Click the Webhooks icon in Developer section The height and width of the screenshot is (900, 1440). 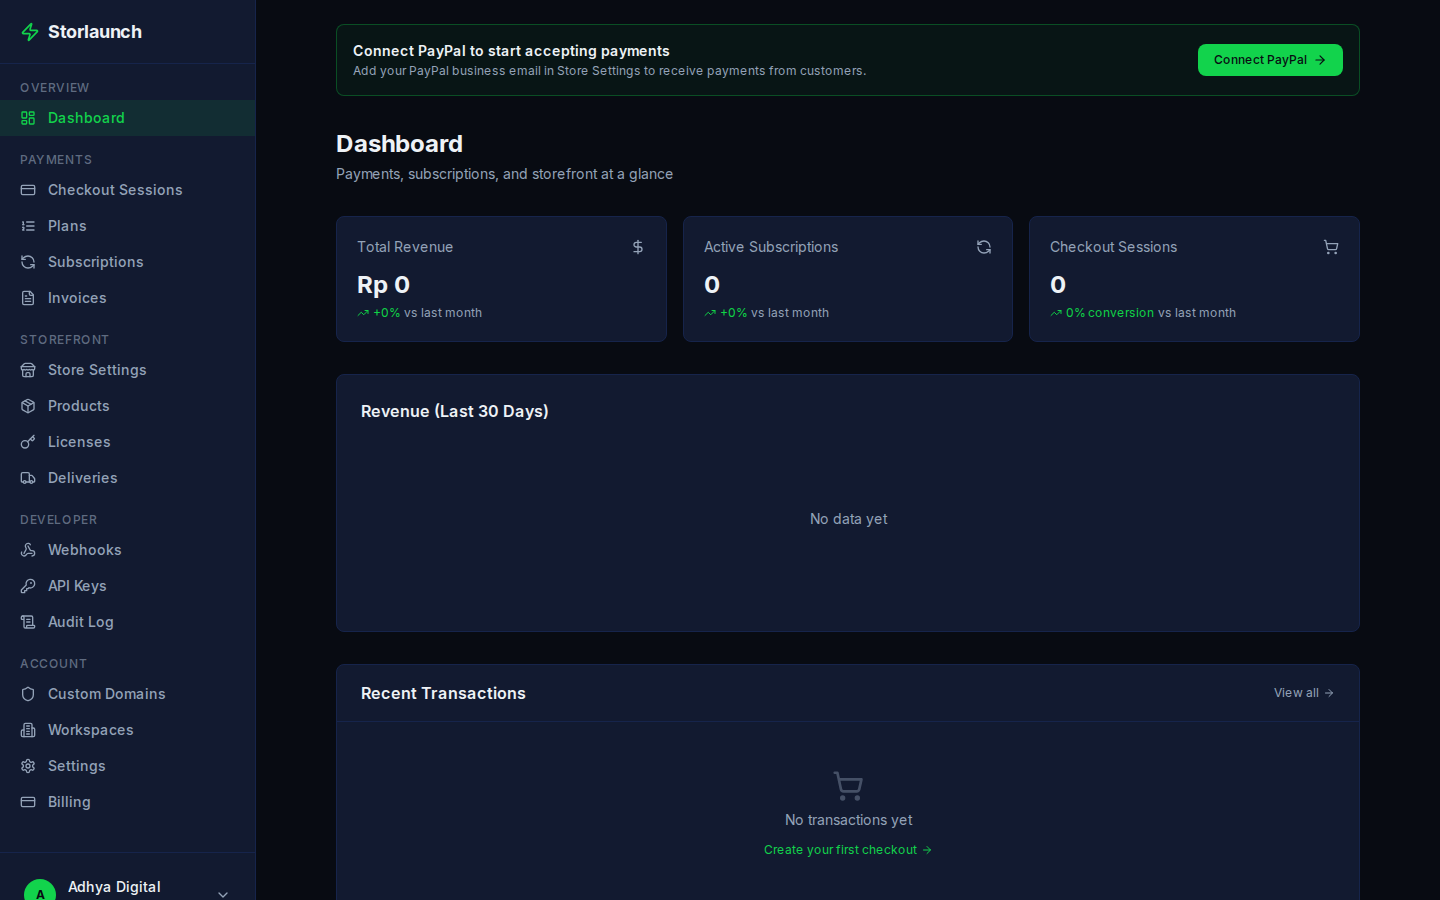(x=27, y=549)
